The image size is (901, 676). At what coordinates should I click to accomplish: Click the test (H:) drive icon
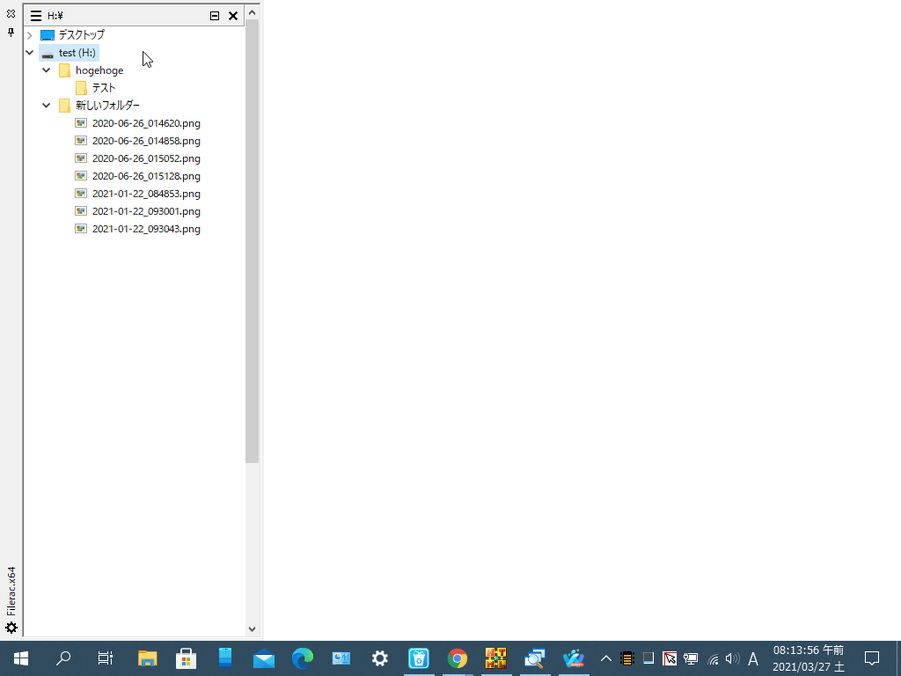[x=48, y=53]
